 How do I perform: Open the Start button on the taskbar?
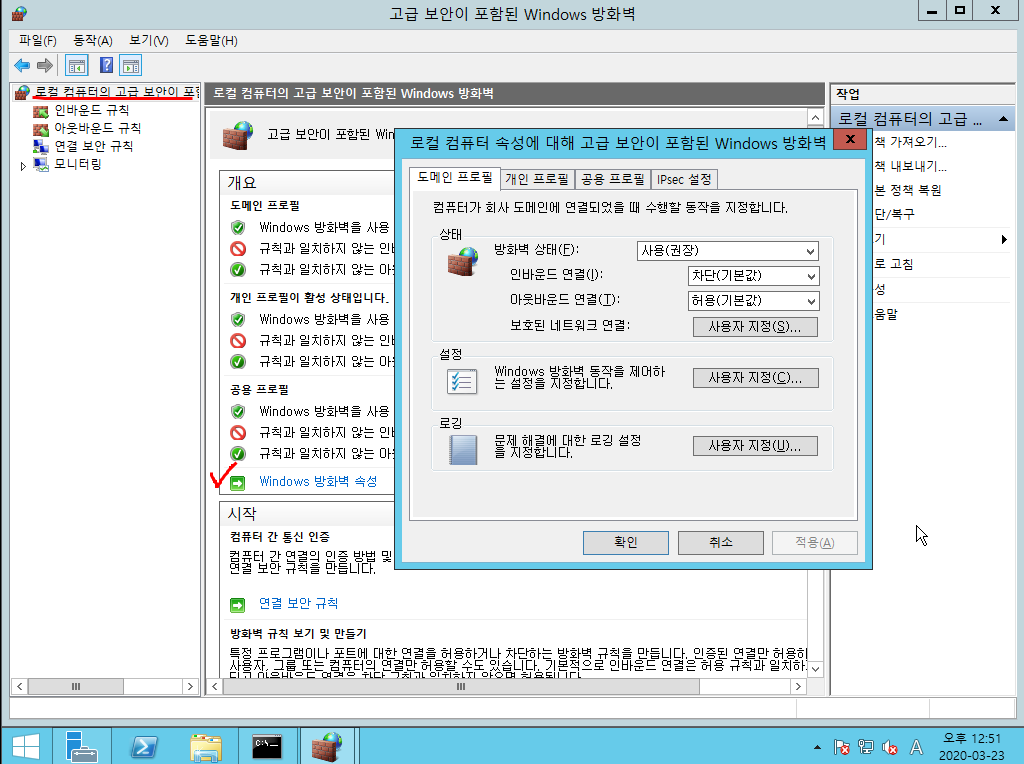(26, 746)
